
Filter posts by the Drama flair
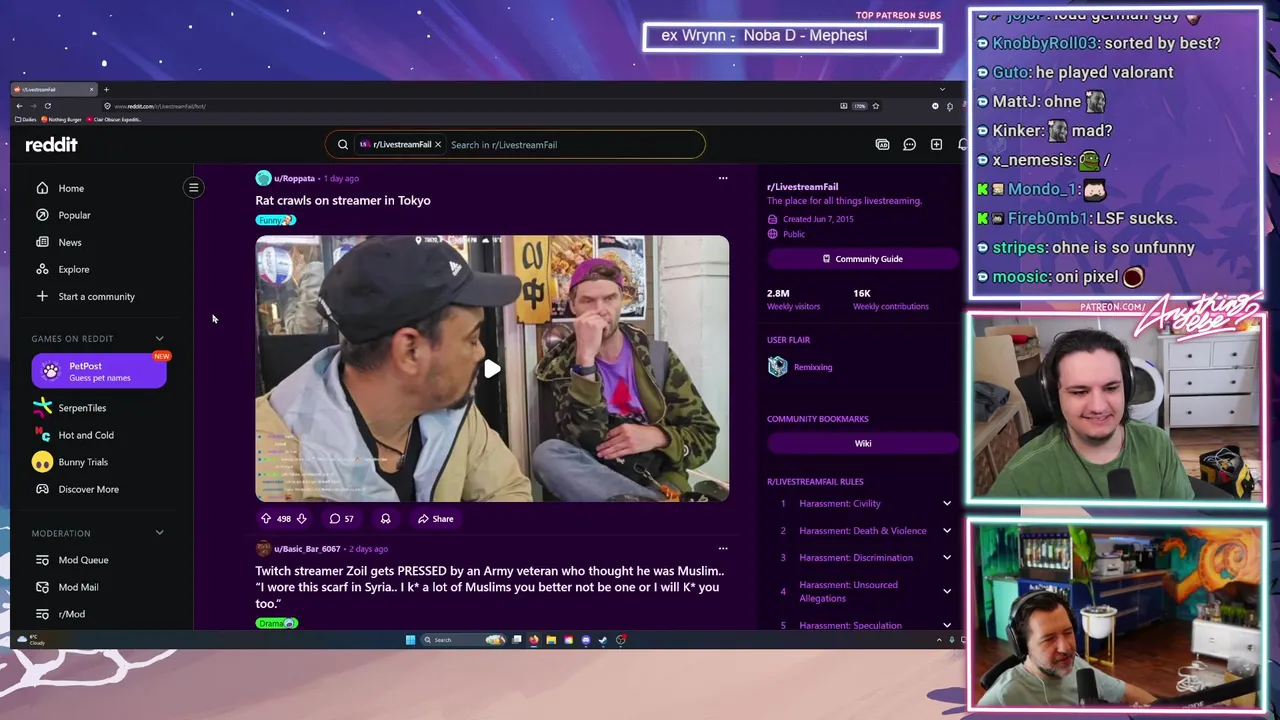(x=276, y=623)
